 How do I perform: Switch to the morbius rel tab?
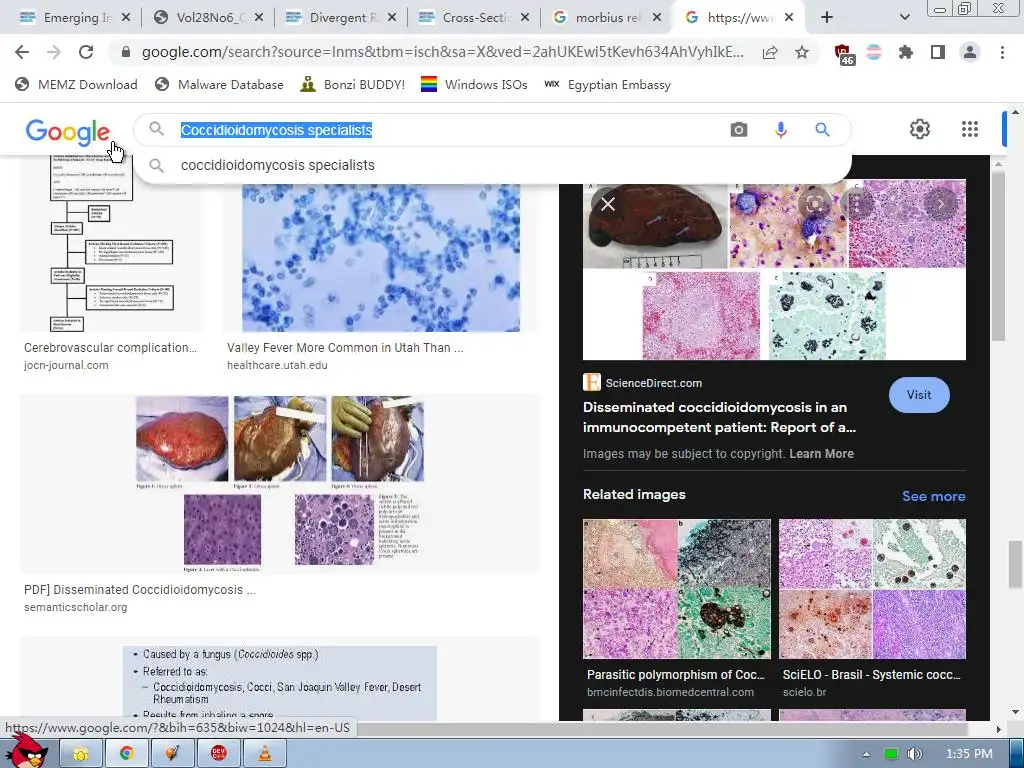[x=600, y=18]
